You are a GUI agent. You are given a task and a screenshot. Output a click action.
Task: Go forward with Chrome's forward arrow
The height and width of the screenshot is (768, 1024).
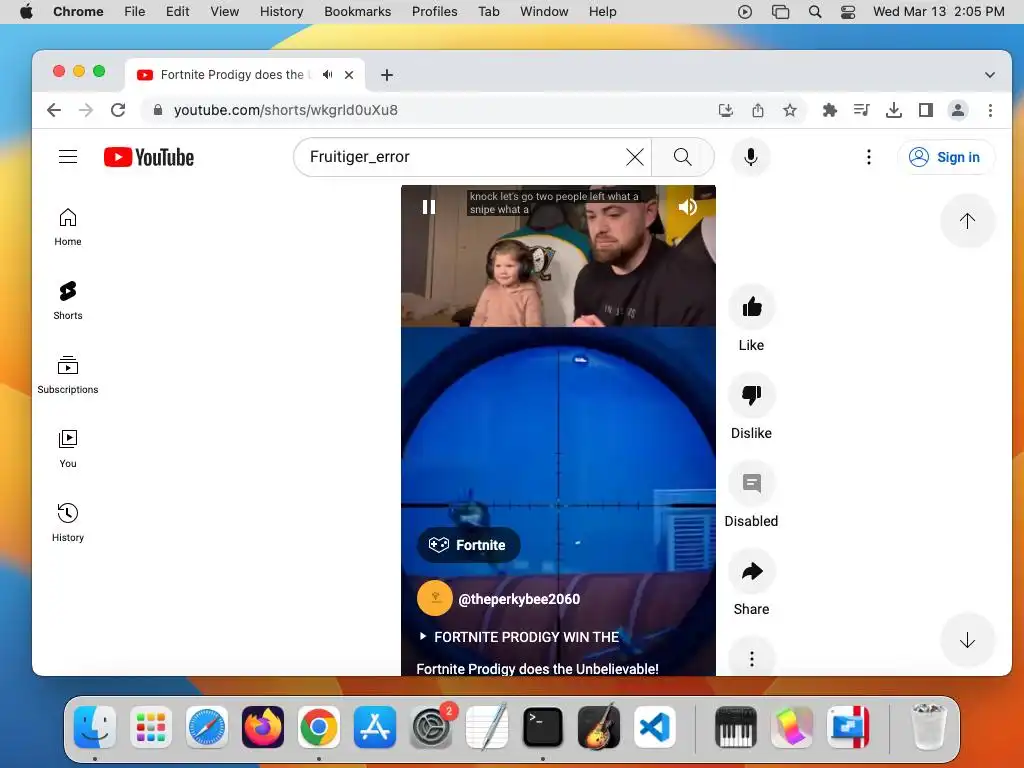(86, 110)
